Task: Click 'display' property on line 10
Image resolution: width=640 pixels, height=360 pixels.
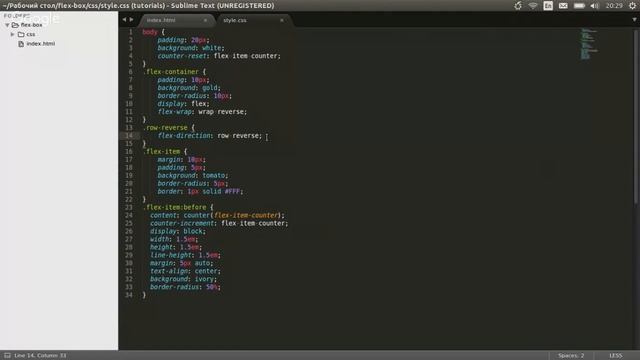Action: (171, 104)
